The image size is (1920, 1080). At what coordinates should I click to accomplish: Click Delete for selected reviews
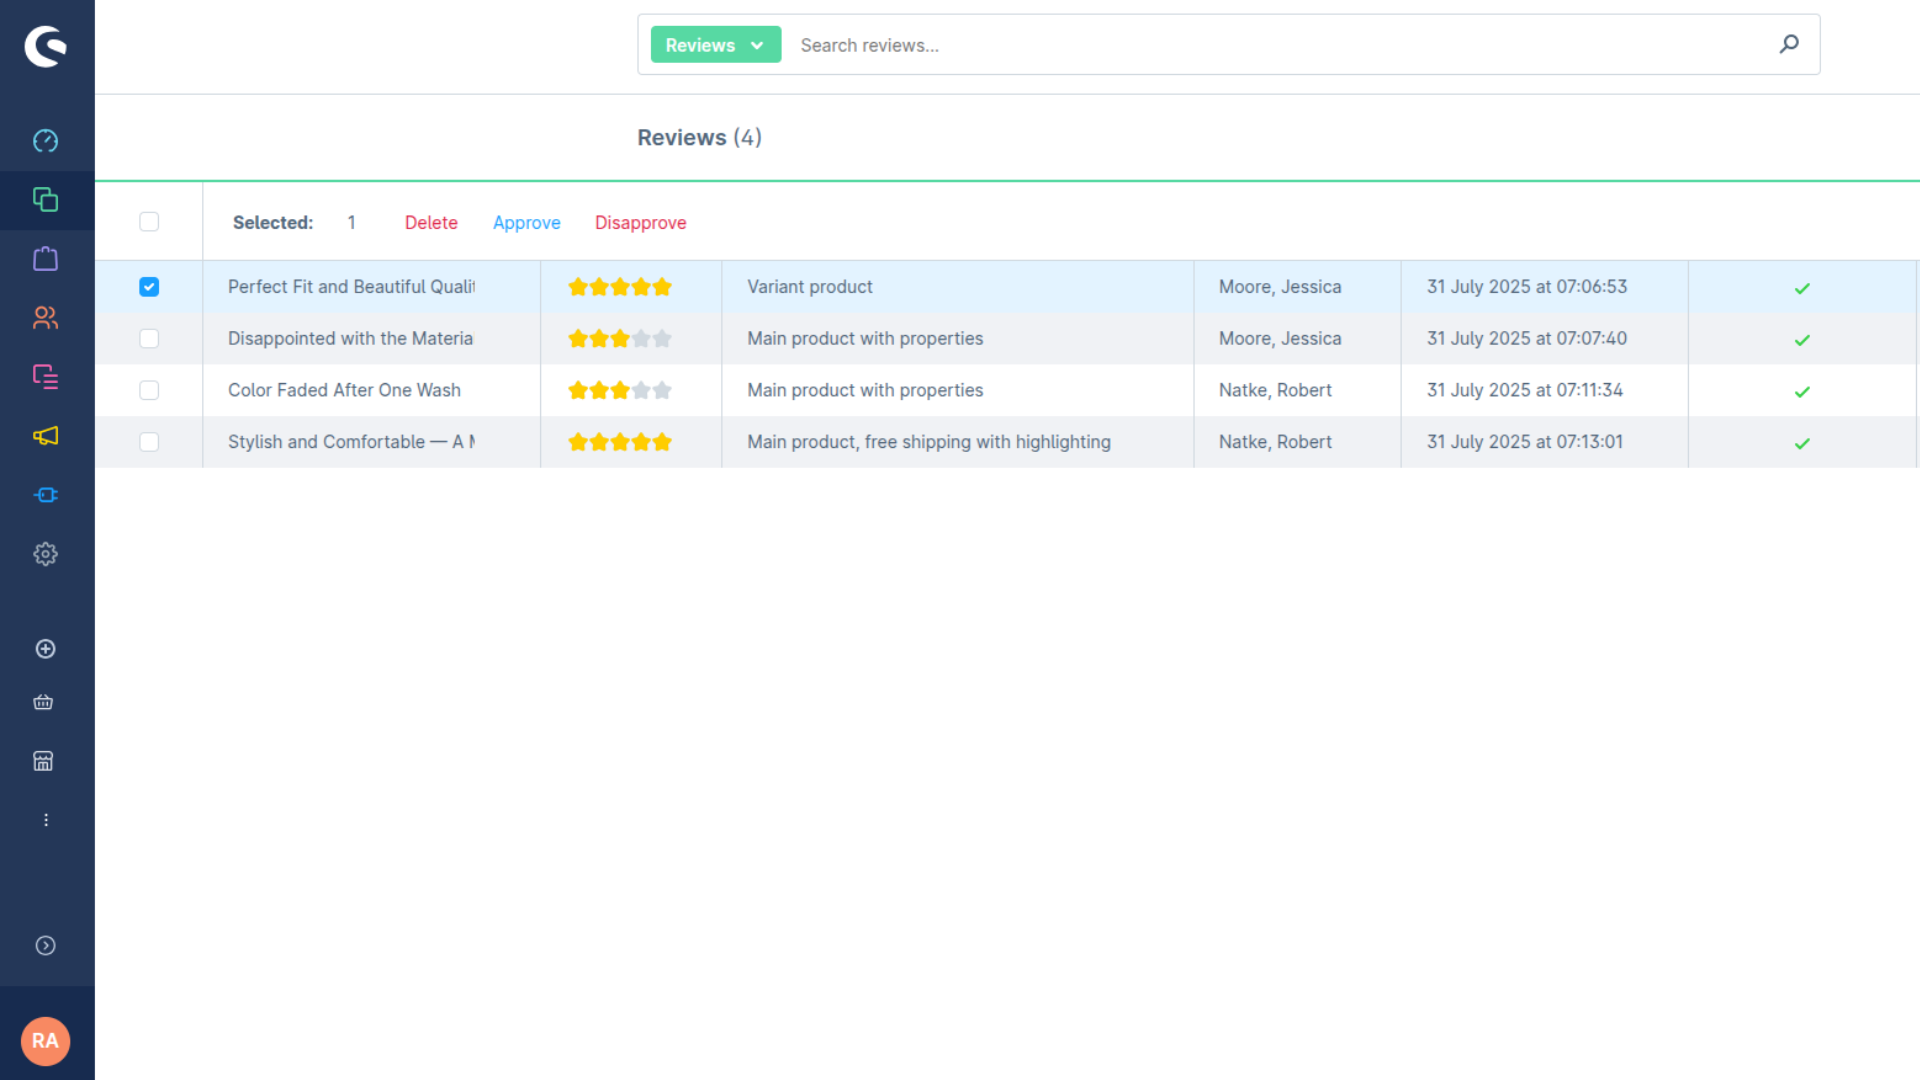431,223
